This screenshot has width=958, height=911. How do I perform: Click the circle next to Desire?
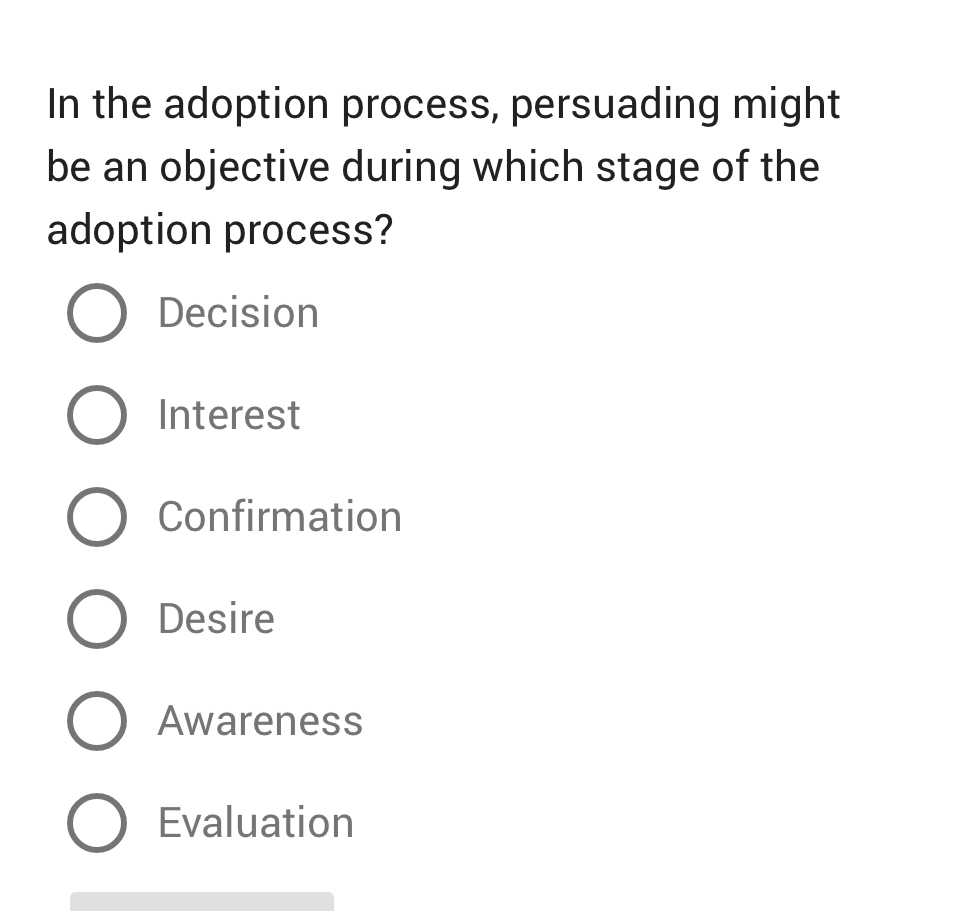click(x=96, y=619)
